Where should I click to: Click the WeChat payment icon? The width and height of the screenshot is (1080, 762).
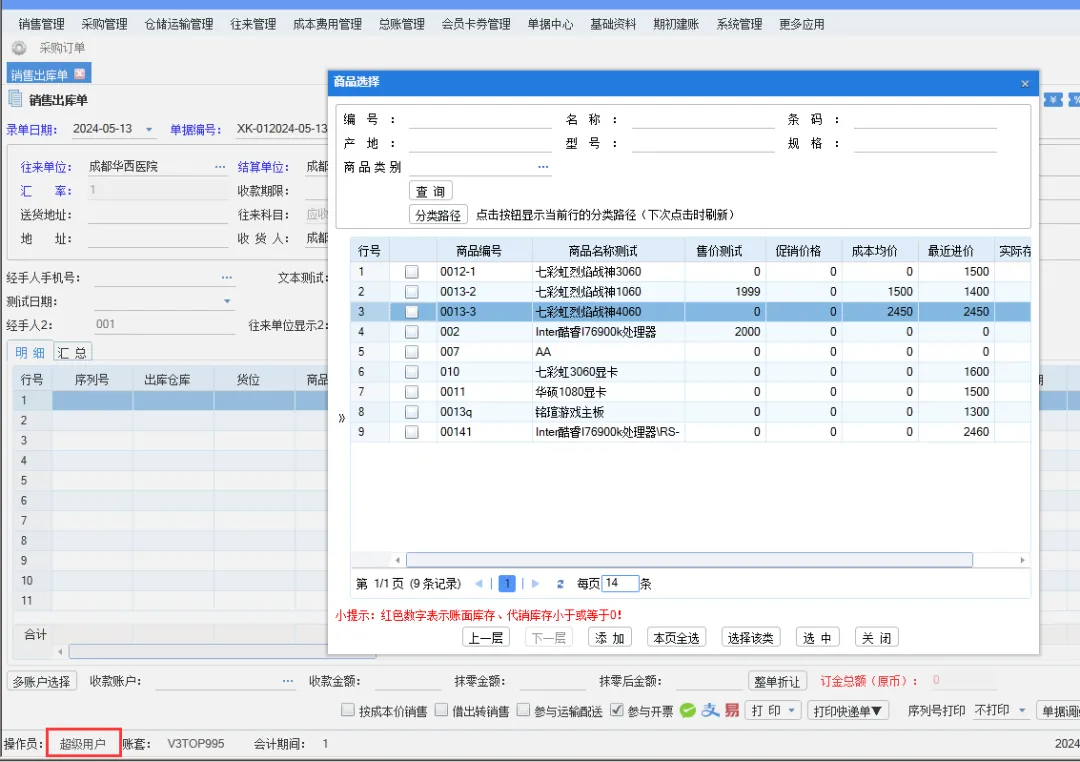tap(688, 710)
